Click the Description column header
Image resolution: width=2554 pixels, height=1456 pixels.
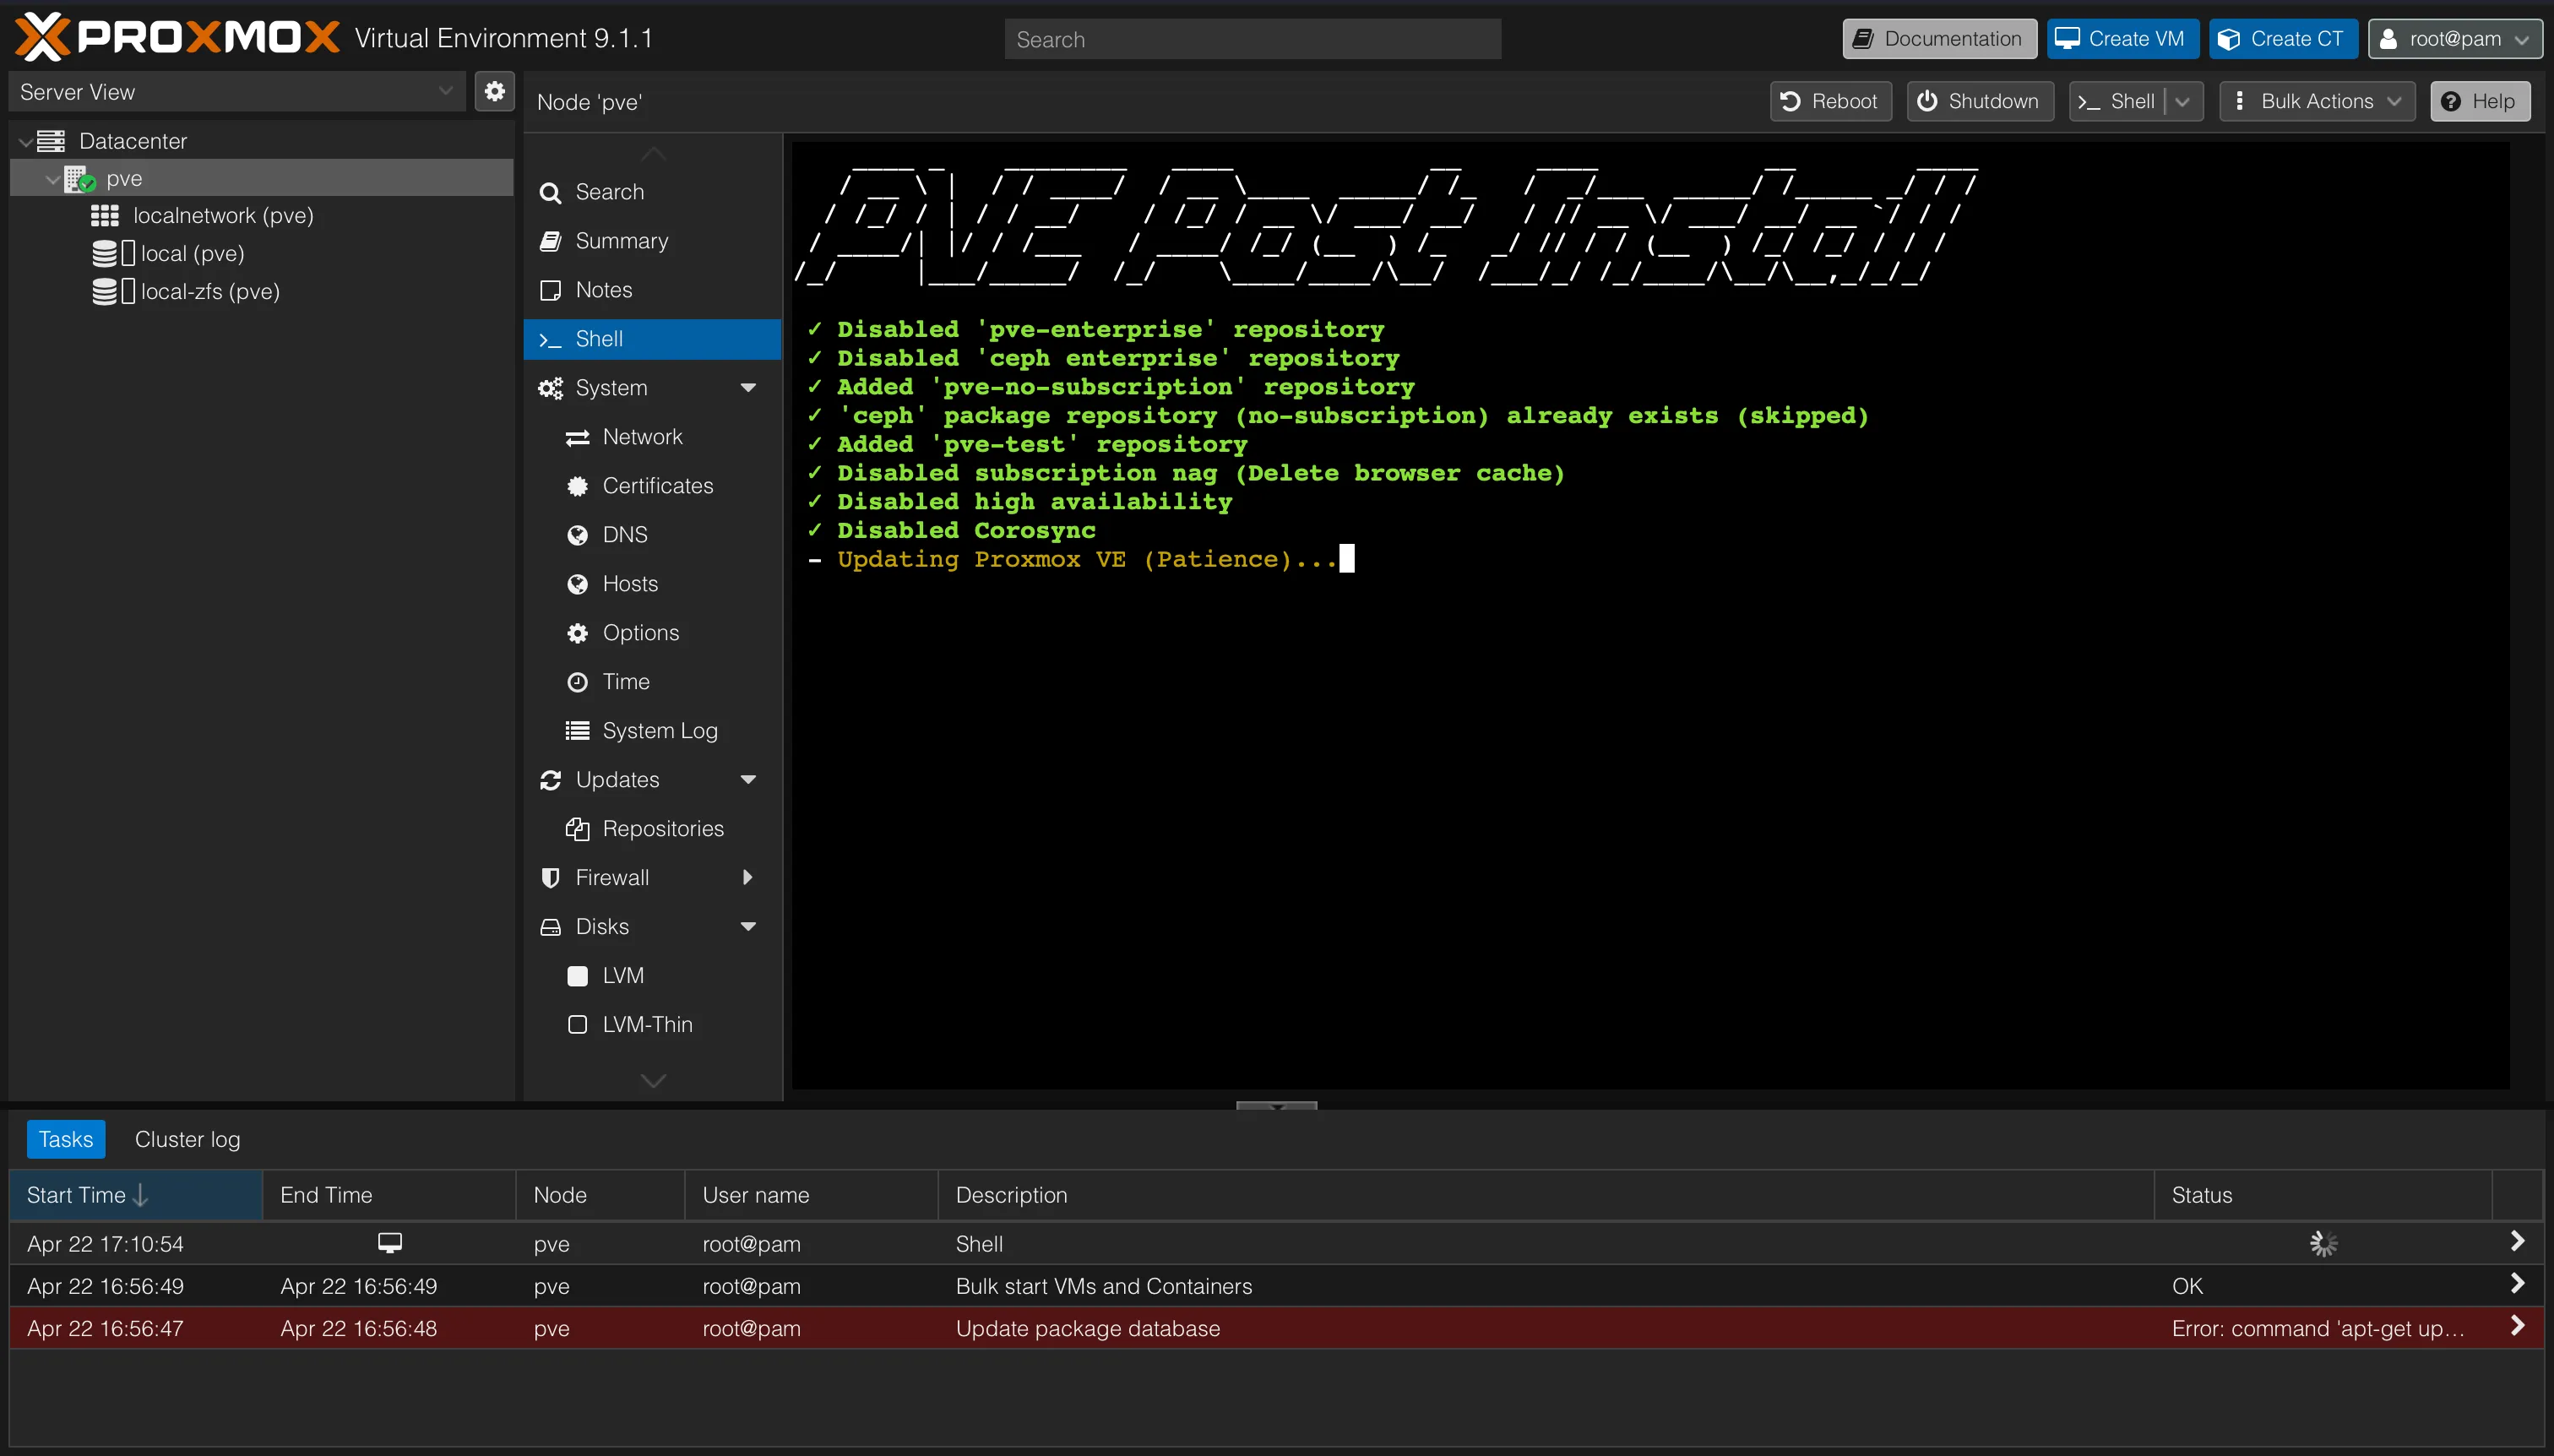coord(1545,1195)
